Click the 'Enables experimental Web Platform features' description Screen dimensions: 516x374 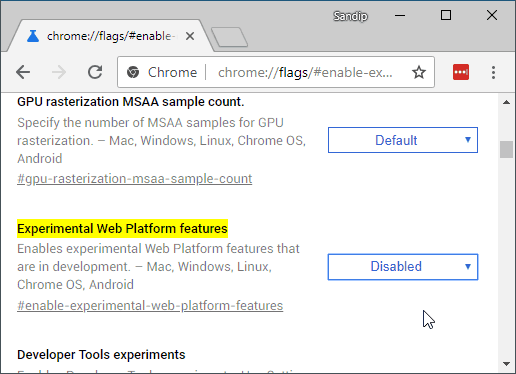[158, 267]
